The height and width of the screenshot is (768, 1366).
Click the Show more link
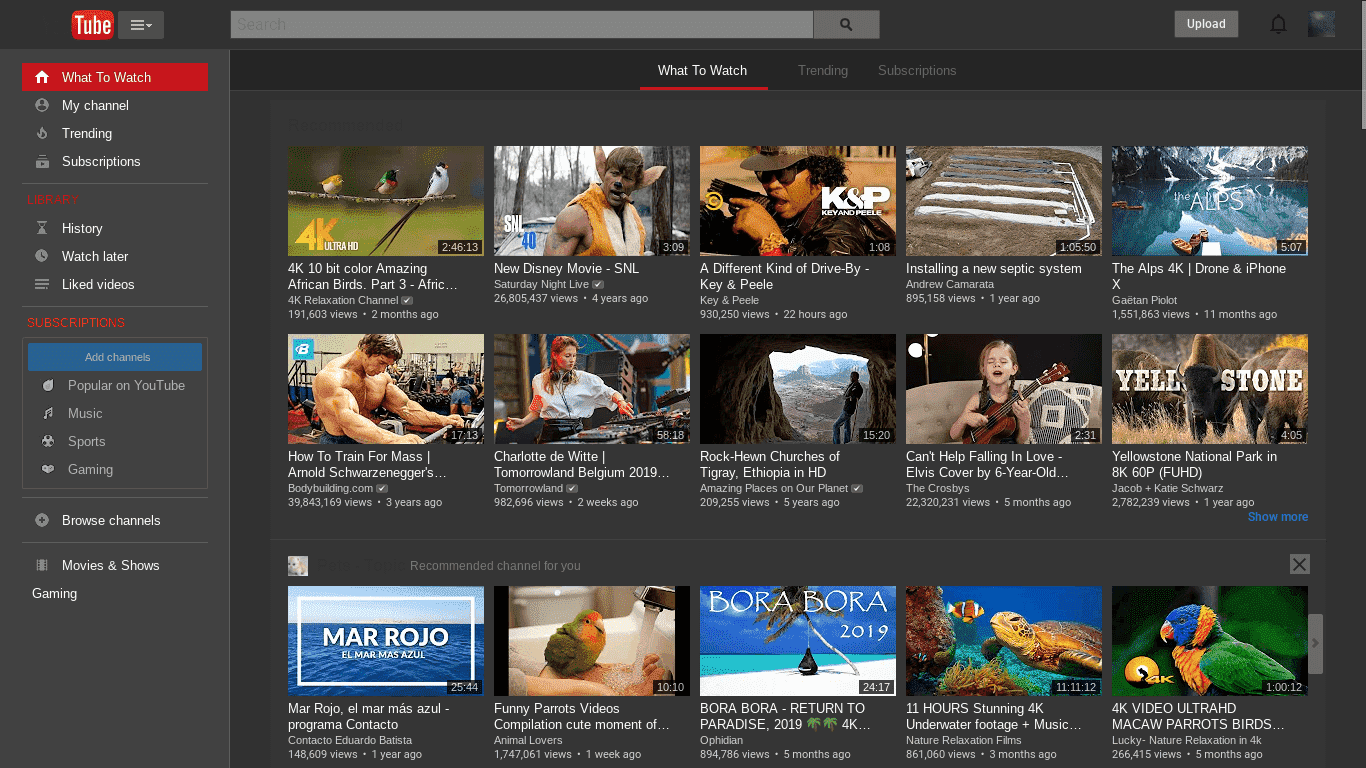point(1278,517)
